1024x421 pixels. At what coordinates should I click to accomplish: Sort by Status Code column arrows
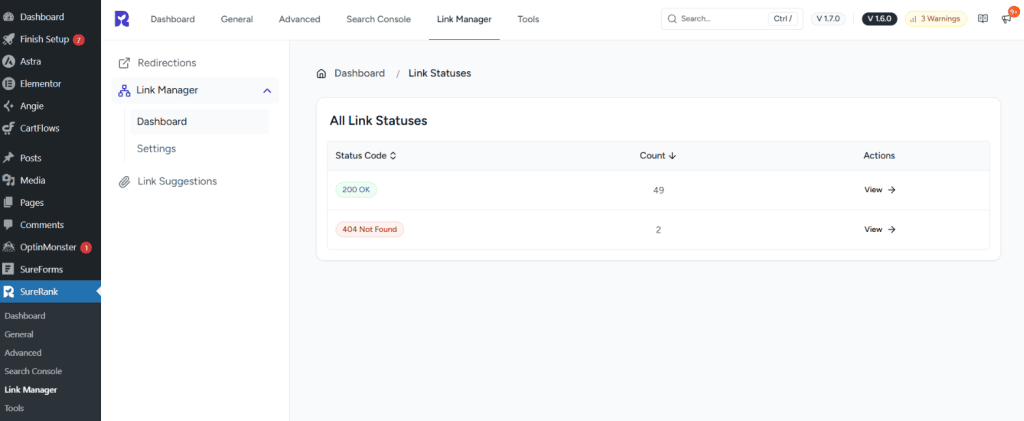click(393, 156)
